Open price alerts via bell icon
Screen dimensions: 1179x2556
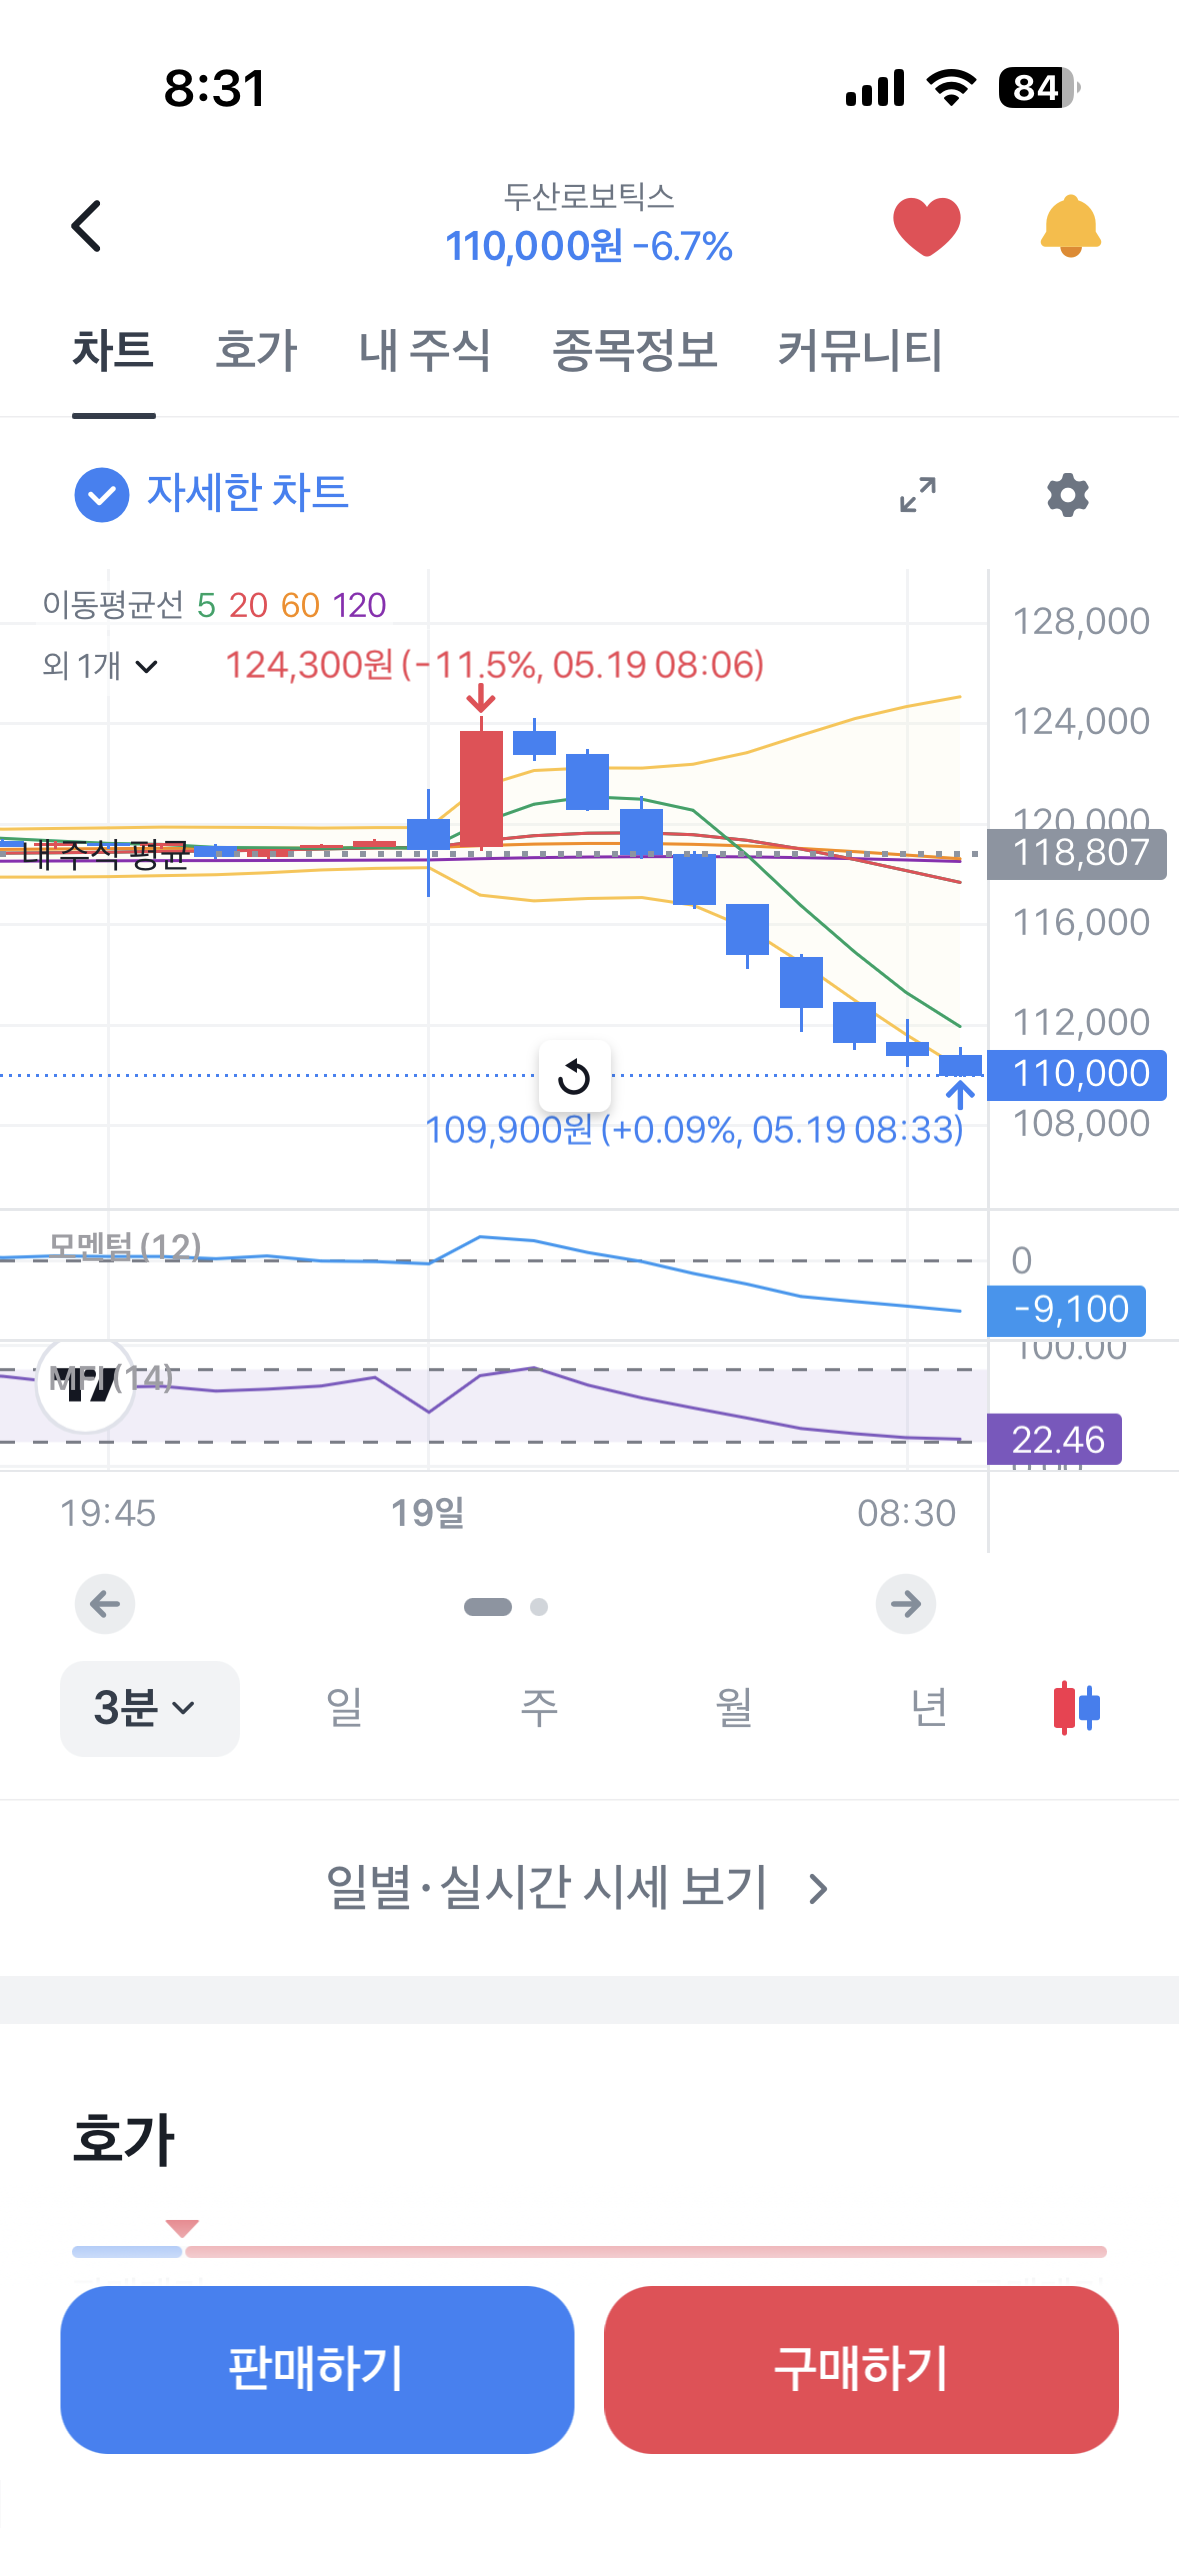pos(1070,226)
